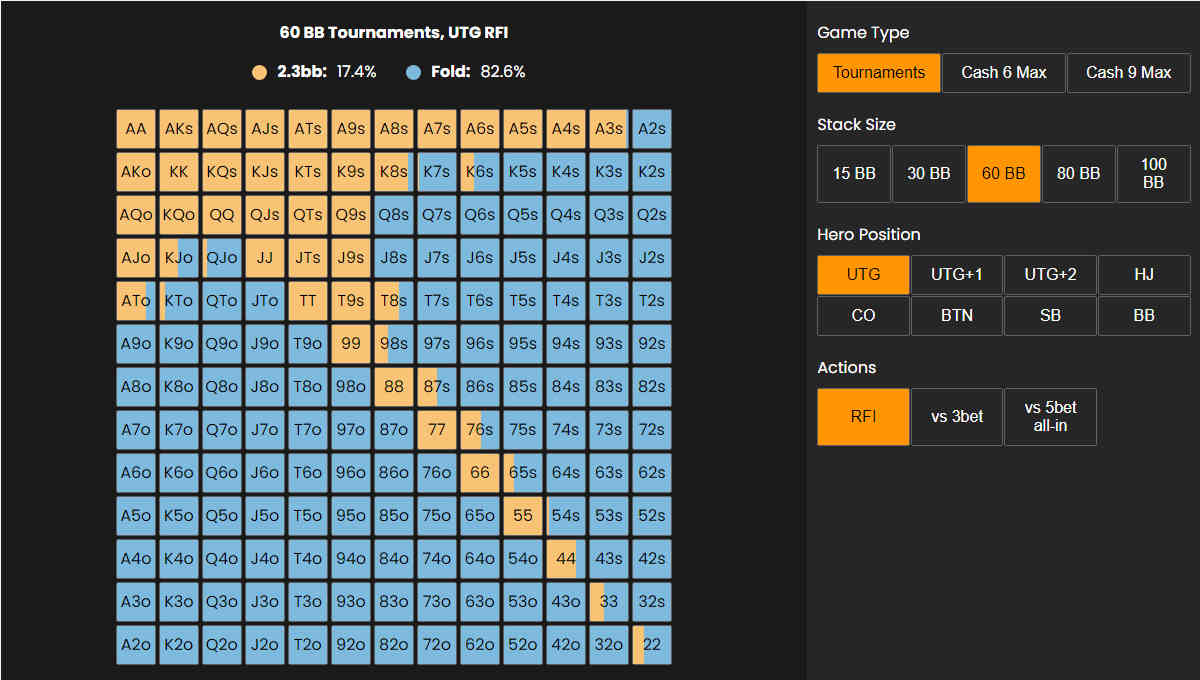The width and height of the screenshot is (1200, 680).
Task: Choose the Tournaments game type
Action: click(878, 73)
